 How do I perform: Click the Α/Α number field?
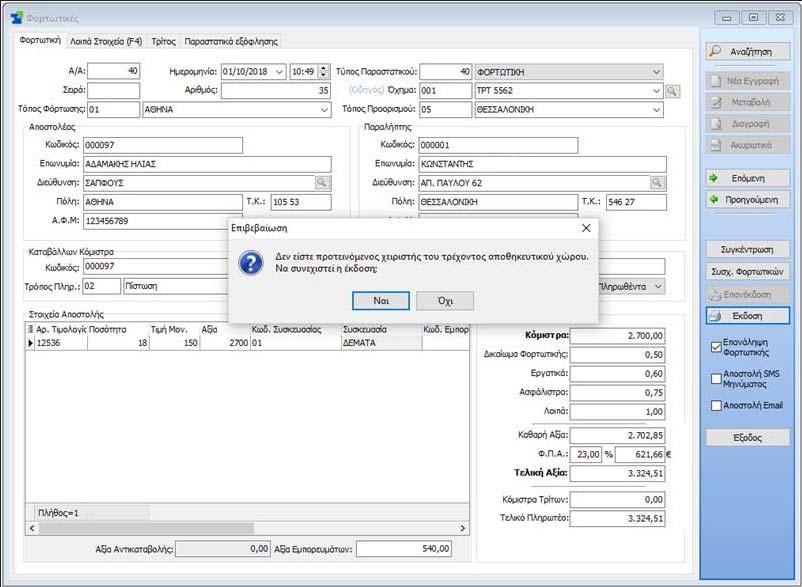(x=114, y=71)
